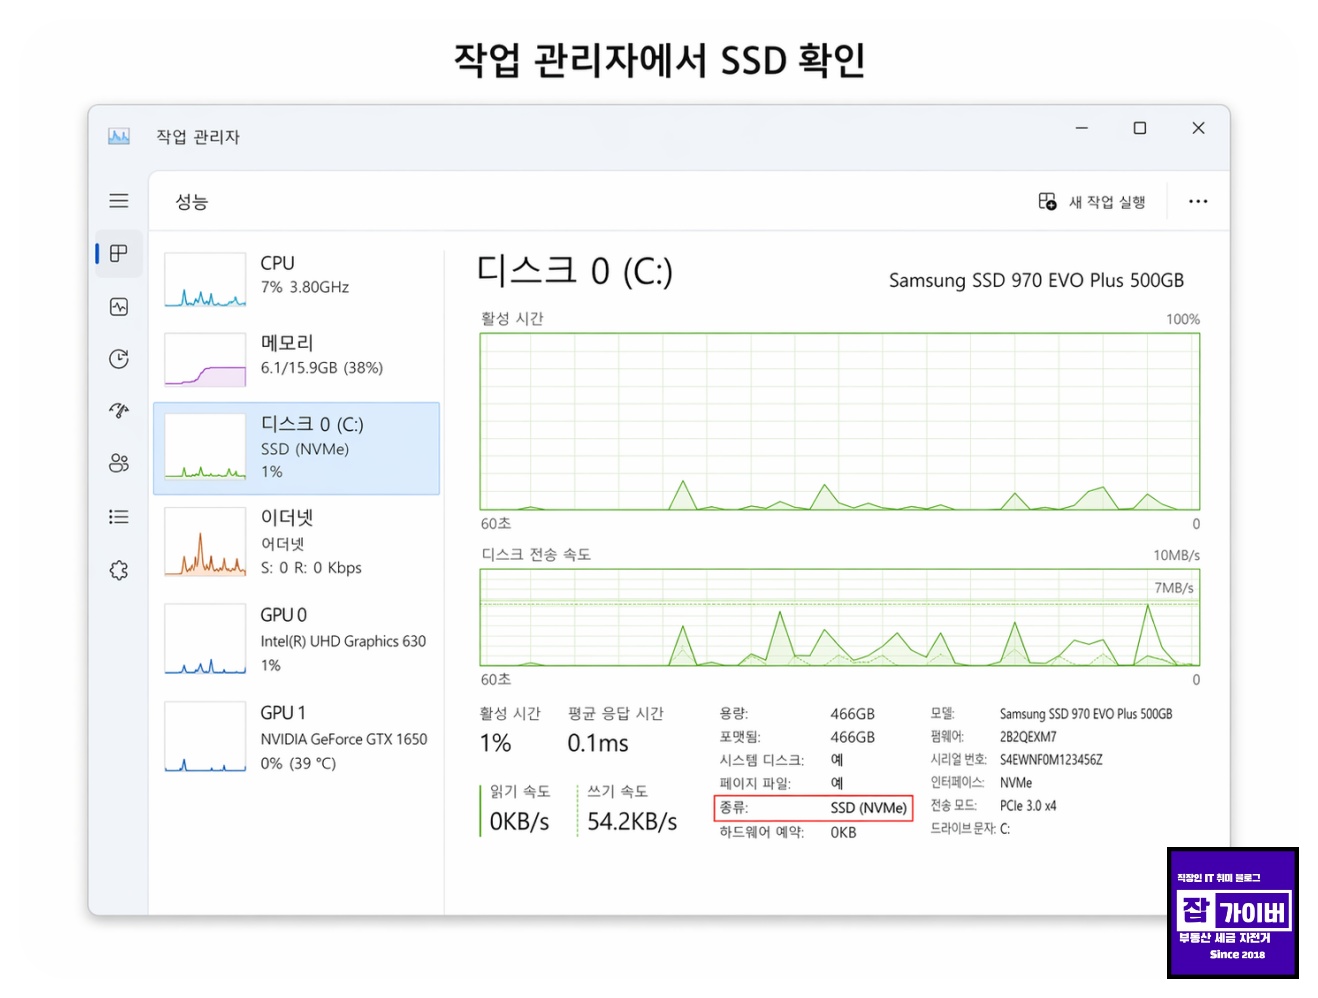The image size is (1318, 998).
Task: Click the Ethernet throughput mini graph
Action: [205, 541]
